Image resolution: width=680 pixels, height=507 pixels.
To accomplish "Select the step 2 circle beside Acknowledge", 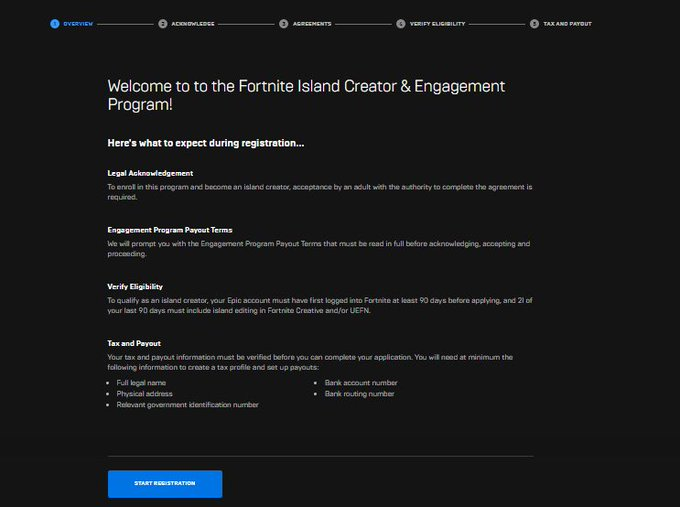I will click(x=163, y=24).
